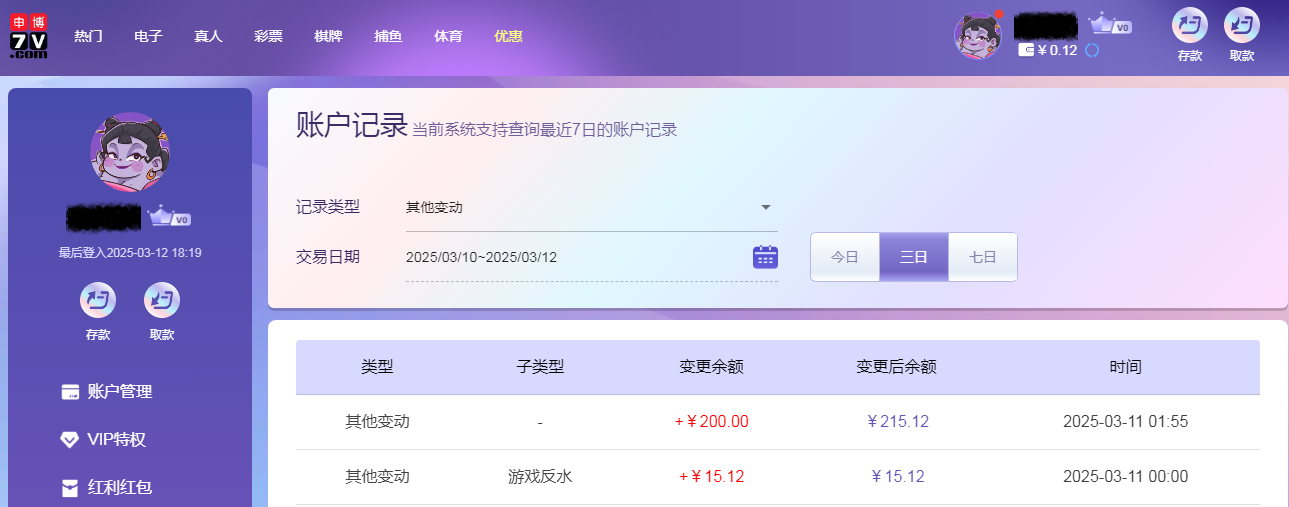Click 其他变动 in the ¥200.00 row
Image resolution: width=1289 pixels, height=507 pixels.
point(377,422)
